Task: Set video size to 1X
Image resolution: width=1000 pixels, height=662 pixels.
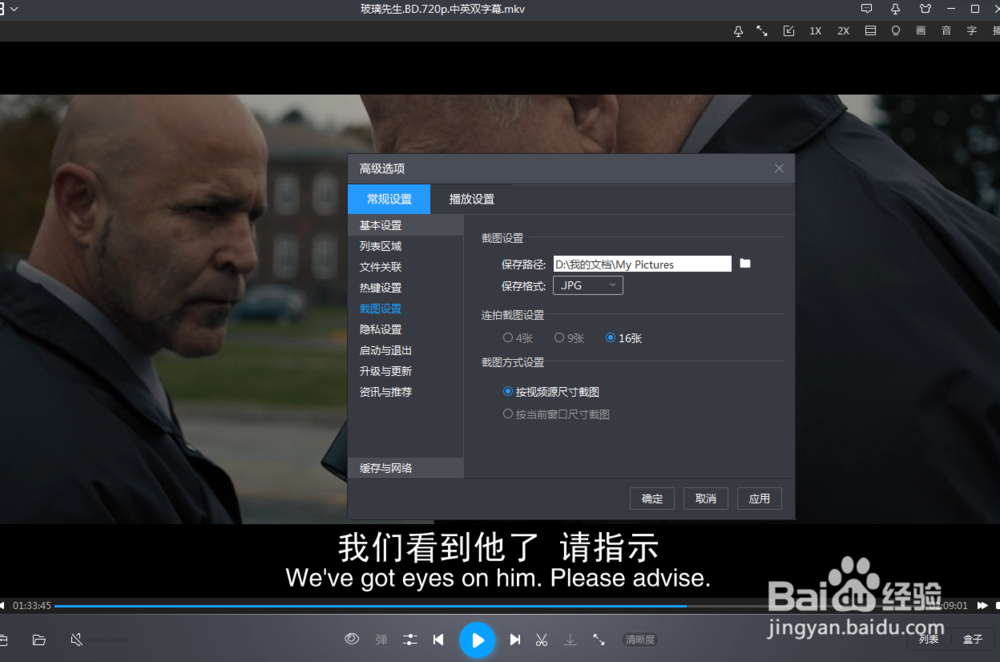Action: (815, 31)
